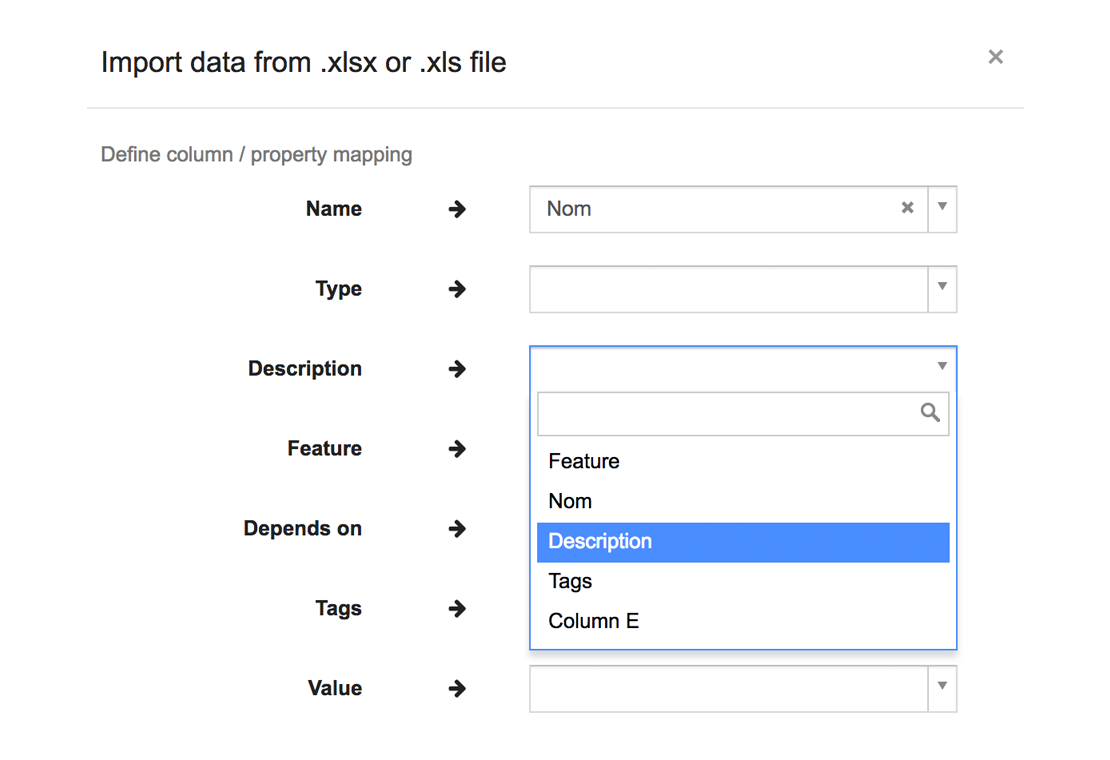Click the Value property label
Image resolution: width=1110 pixels, height=760 pixels.
[335, 688]
